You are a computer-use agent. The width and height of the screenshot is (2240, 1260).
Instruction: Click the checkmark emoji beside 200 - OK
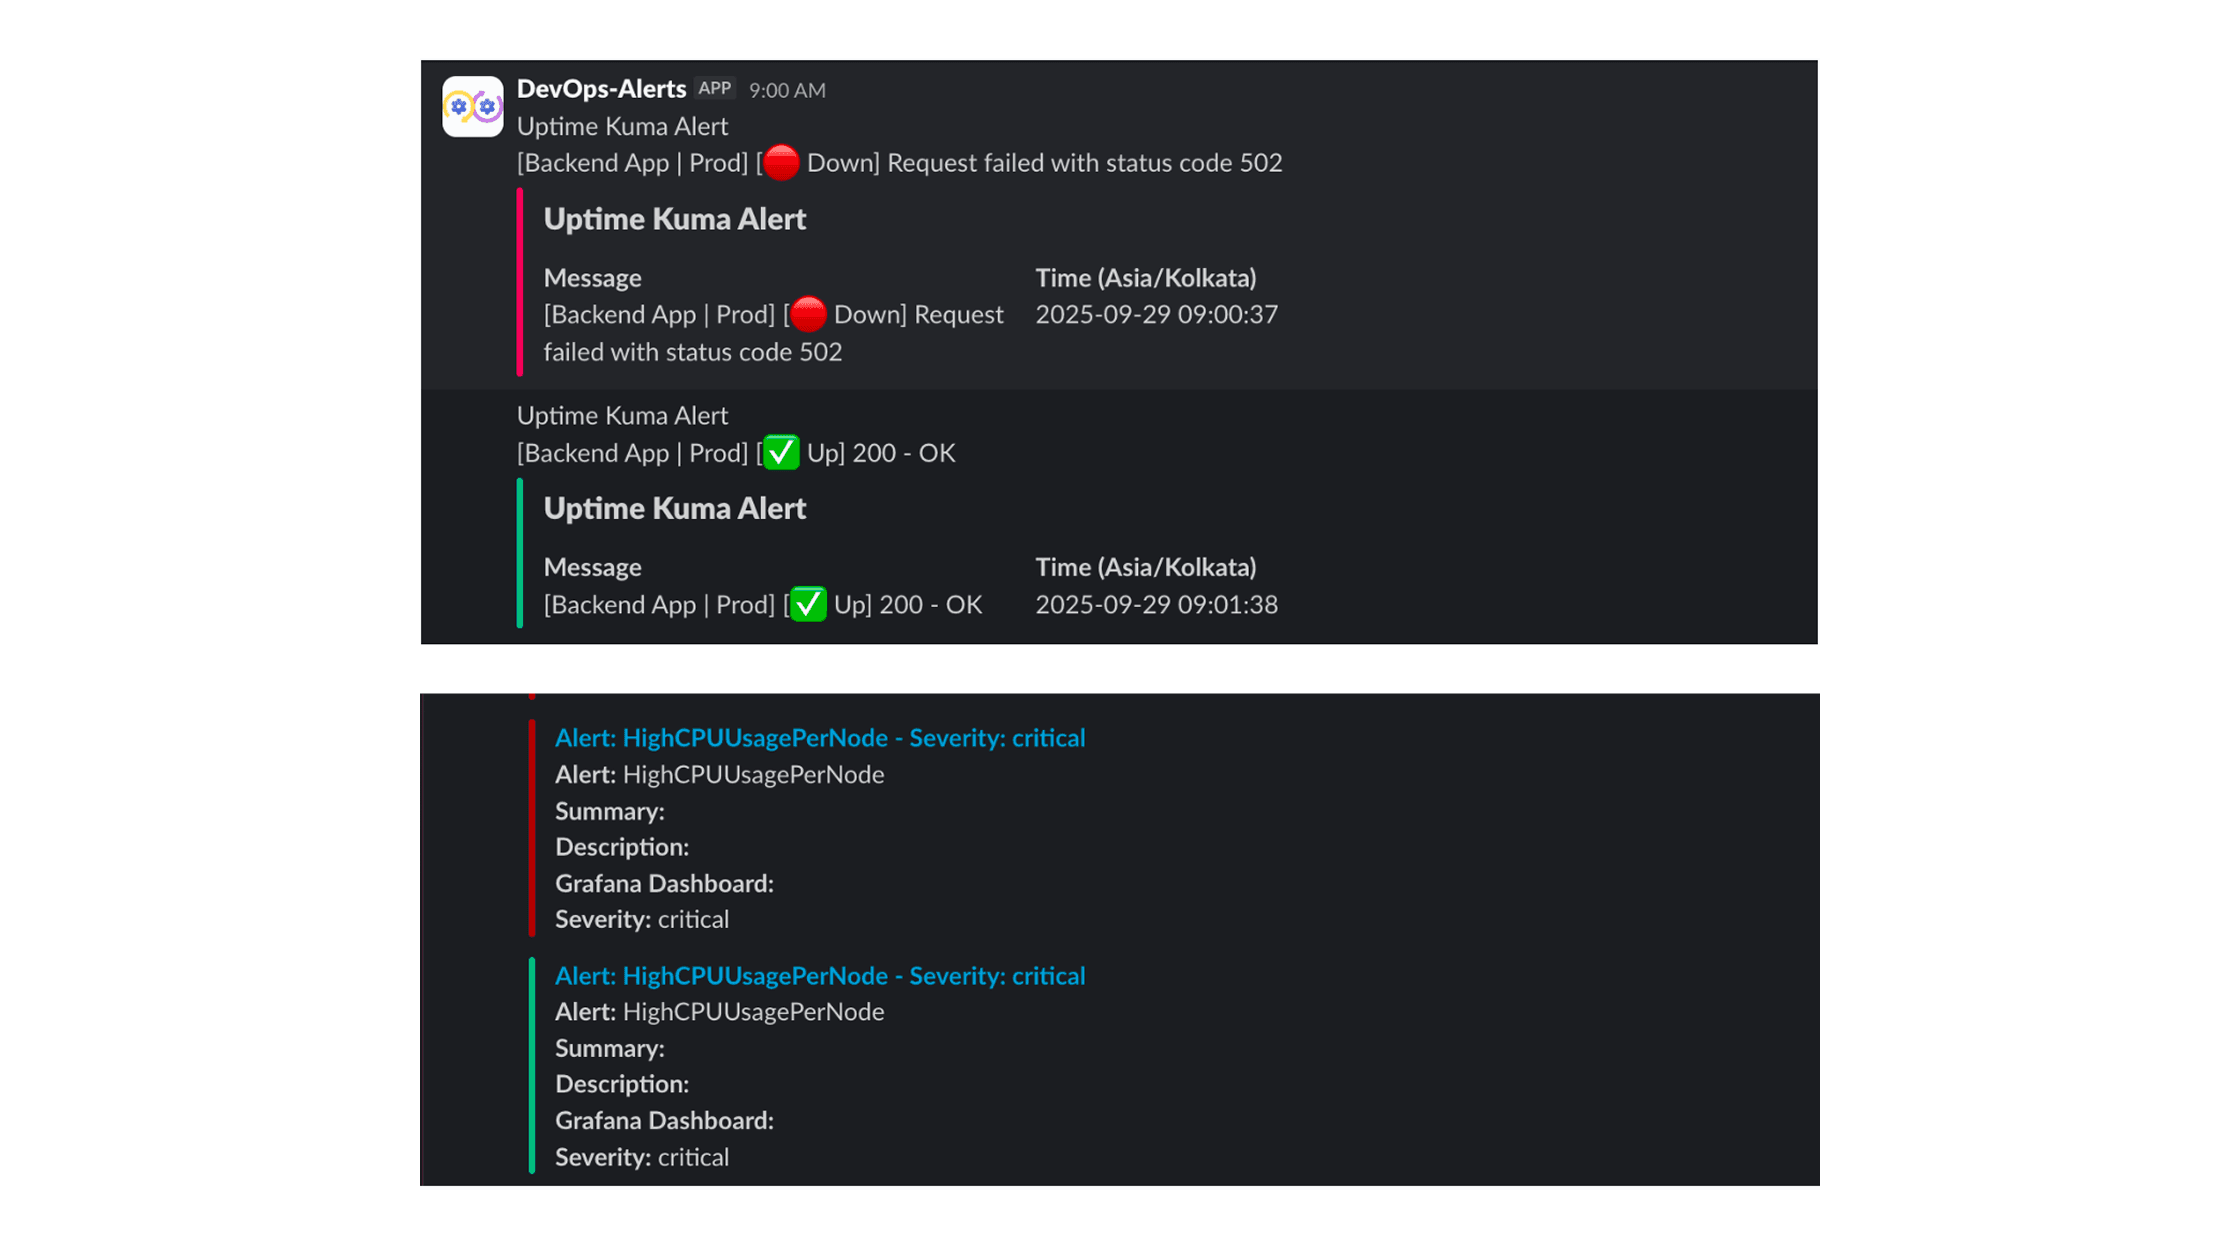click(x=806, y=604)
